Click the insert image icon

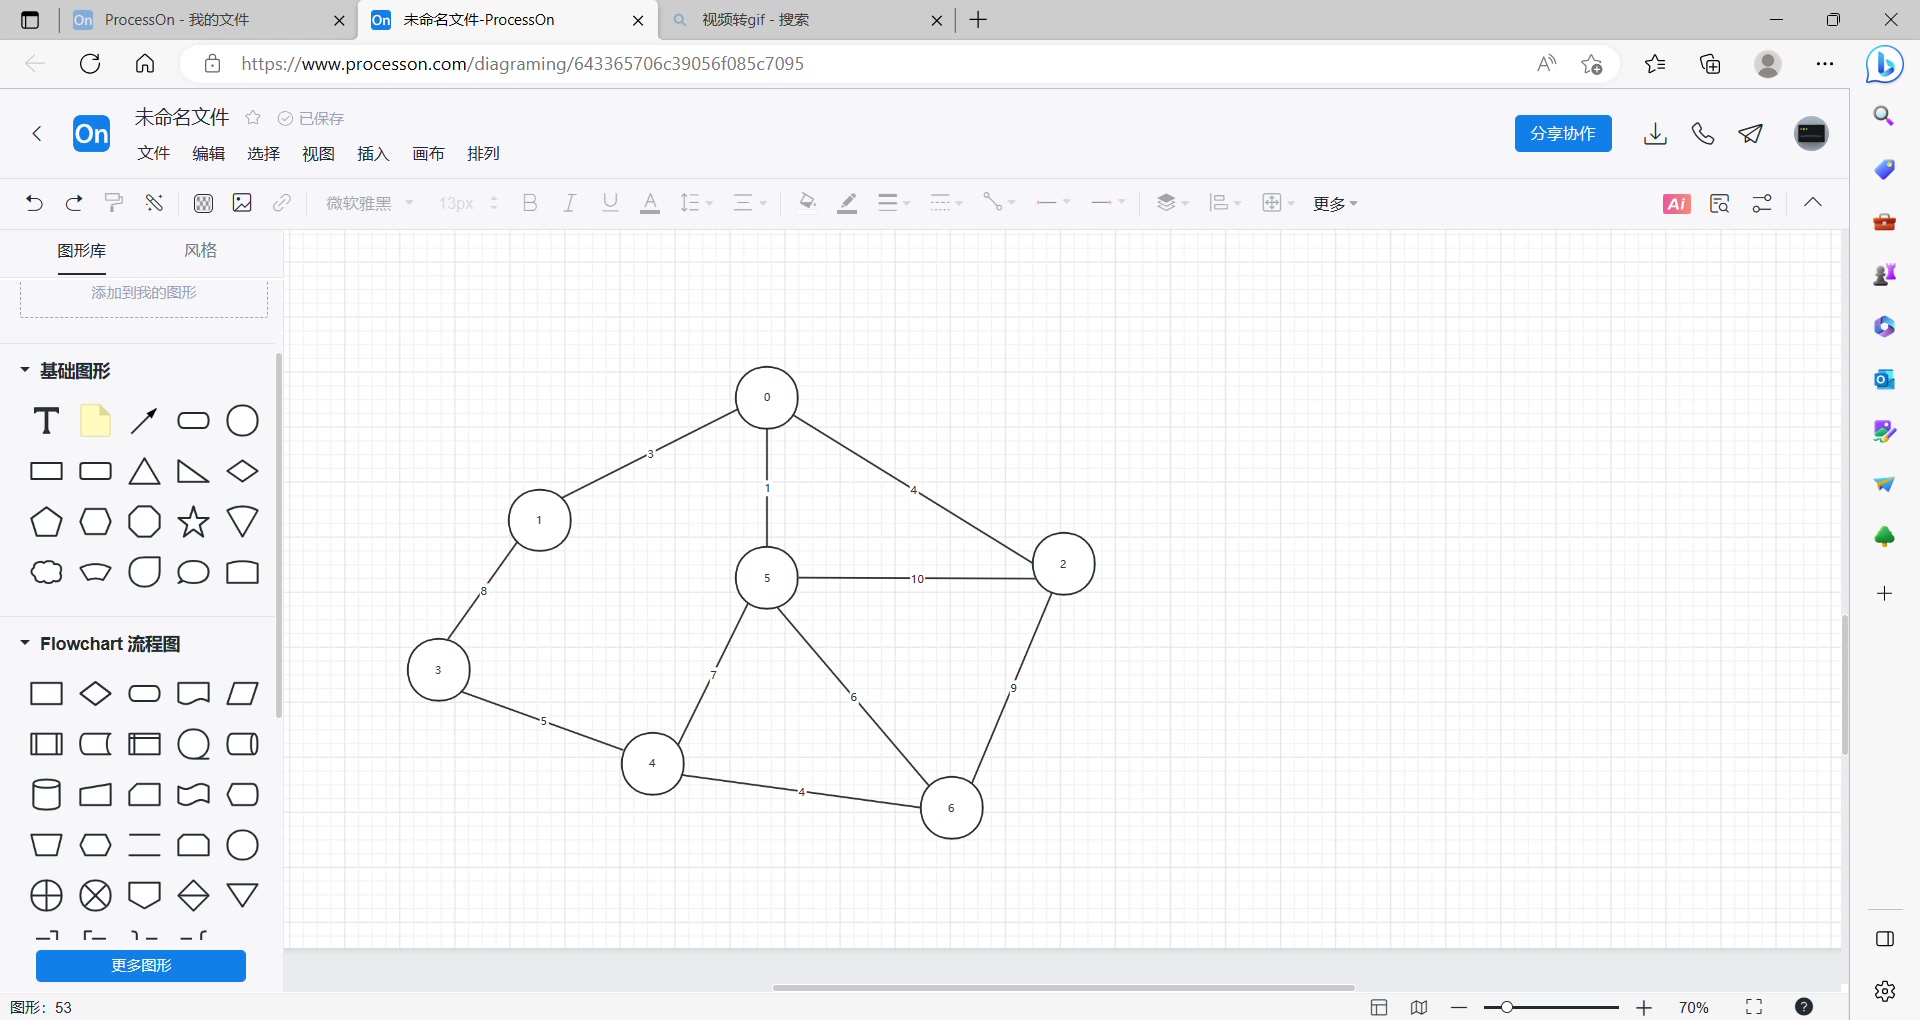pyautogui.click(x=242, y=203)
